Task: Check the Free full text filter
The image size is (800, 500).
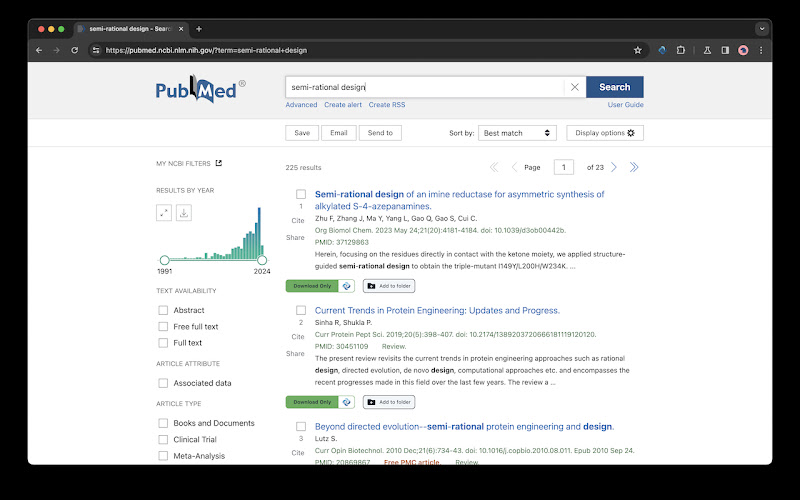Action: [x=163, y=327]
